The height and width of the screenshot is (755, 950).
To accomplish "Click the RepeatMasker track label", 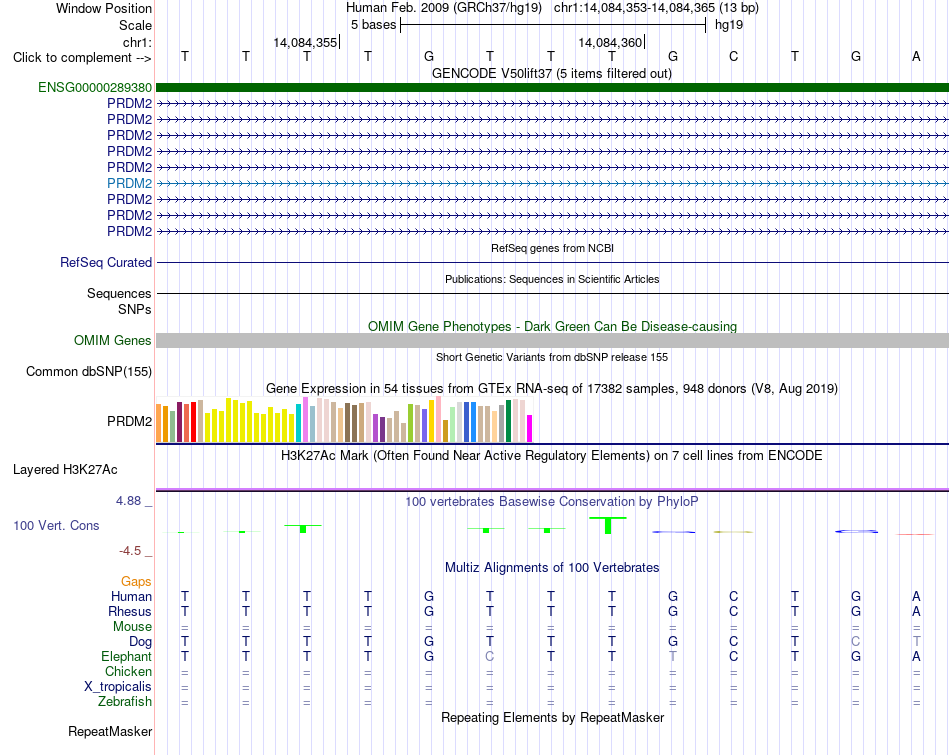I will pos(110,731).
